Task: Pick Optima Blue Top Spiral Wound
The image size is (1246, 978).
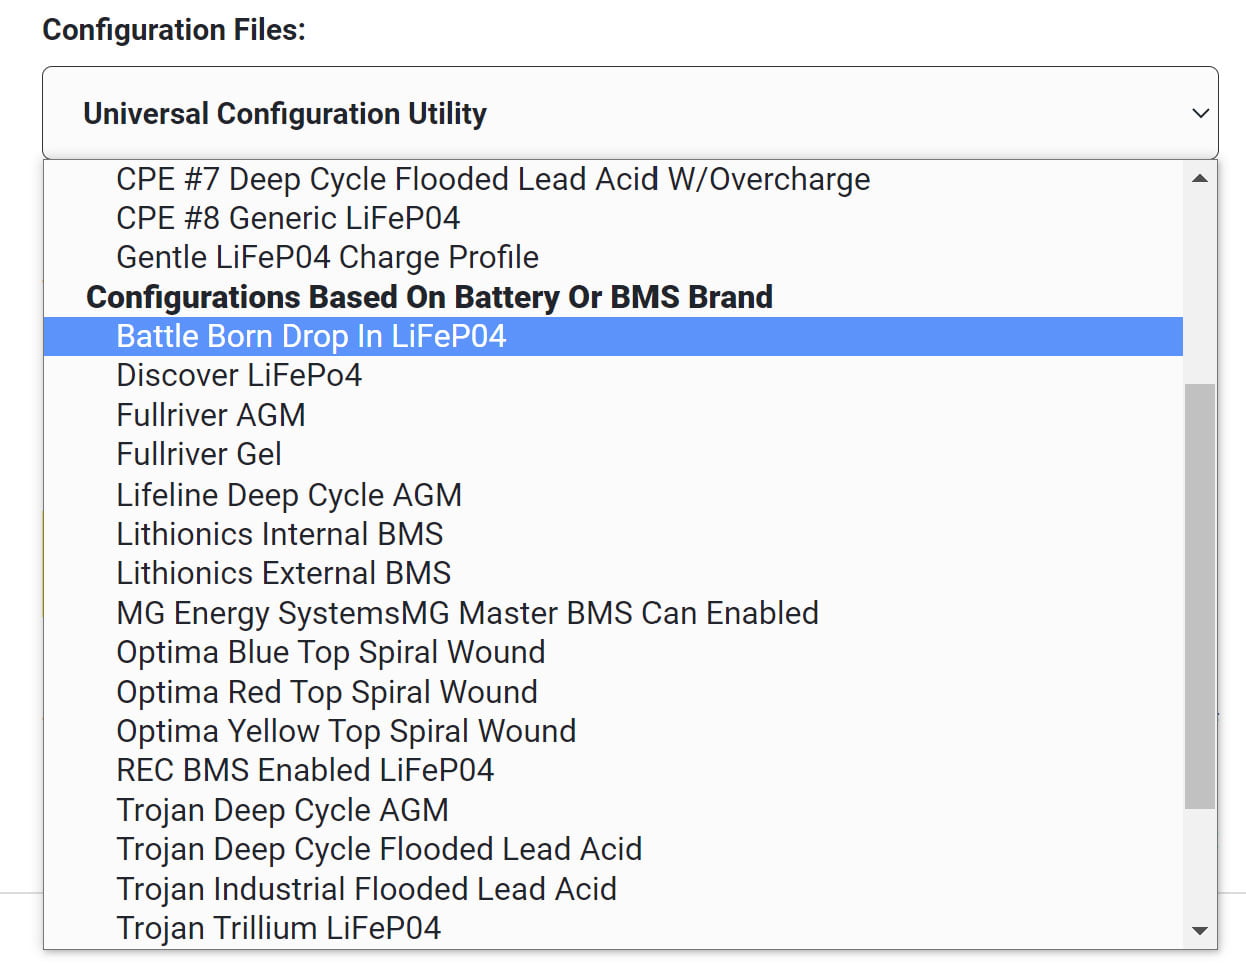Action: coord(613,652)
